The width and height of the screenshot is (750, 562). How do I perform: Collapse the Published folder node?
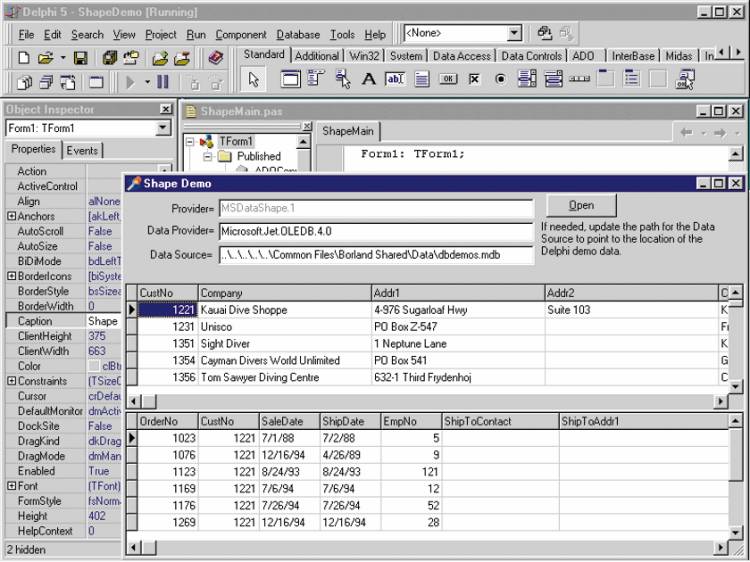tap(208, 156)
